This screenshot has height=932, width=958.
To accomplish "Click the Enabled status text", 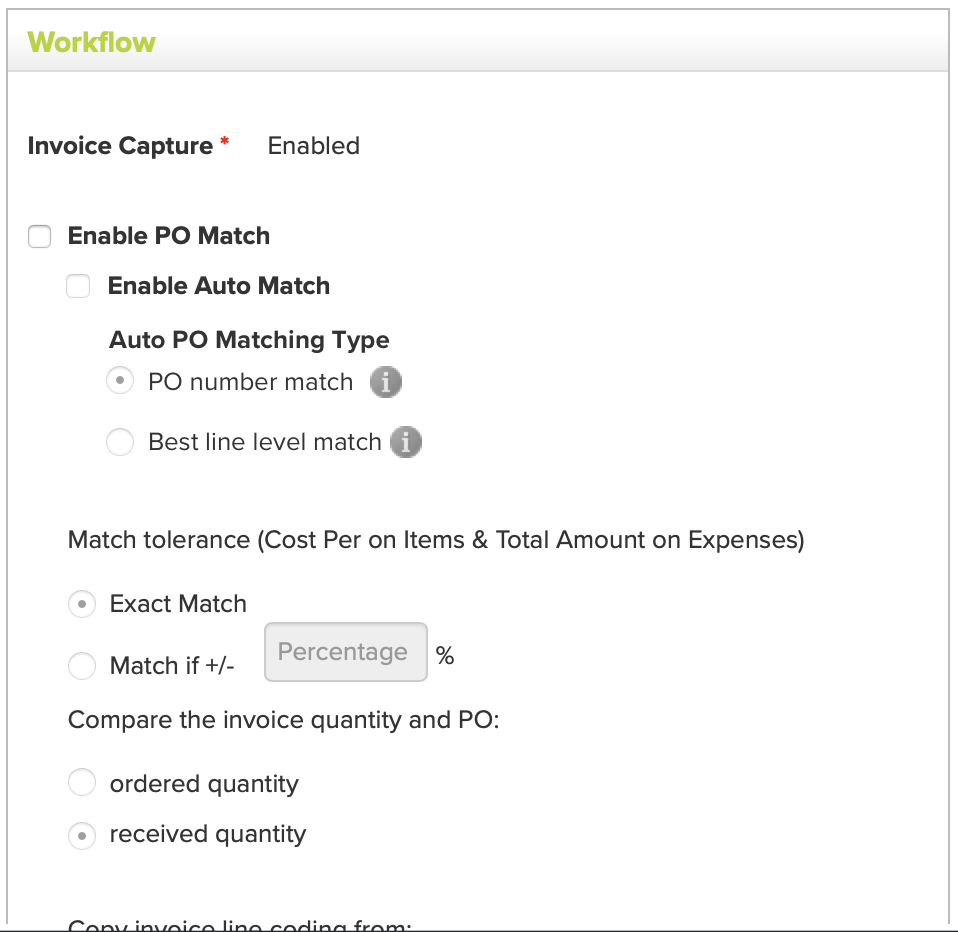I will [x=313, y=146].
